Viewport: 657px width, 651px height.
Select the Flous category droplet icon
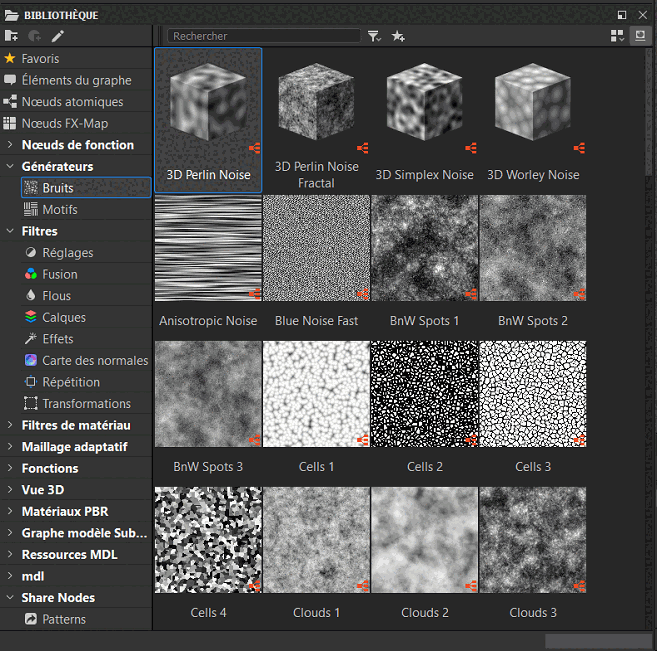(32, 296)
